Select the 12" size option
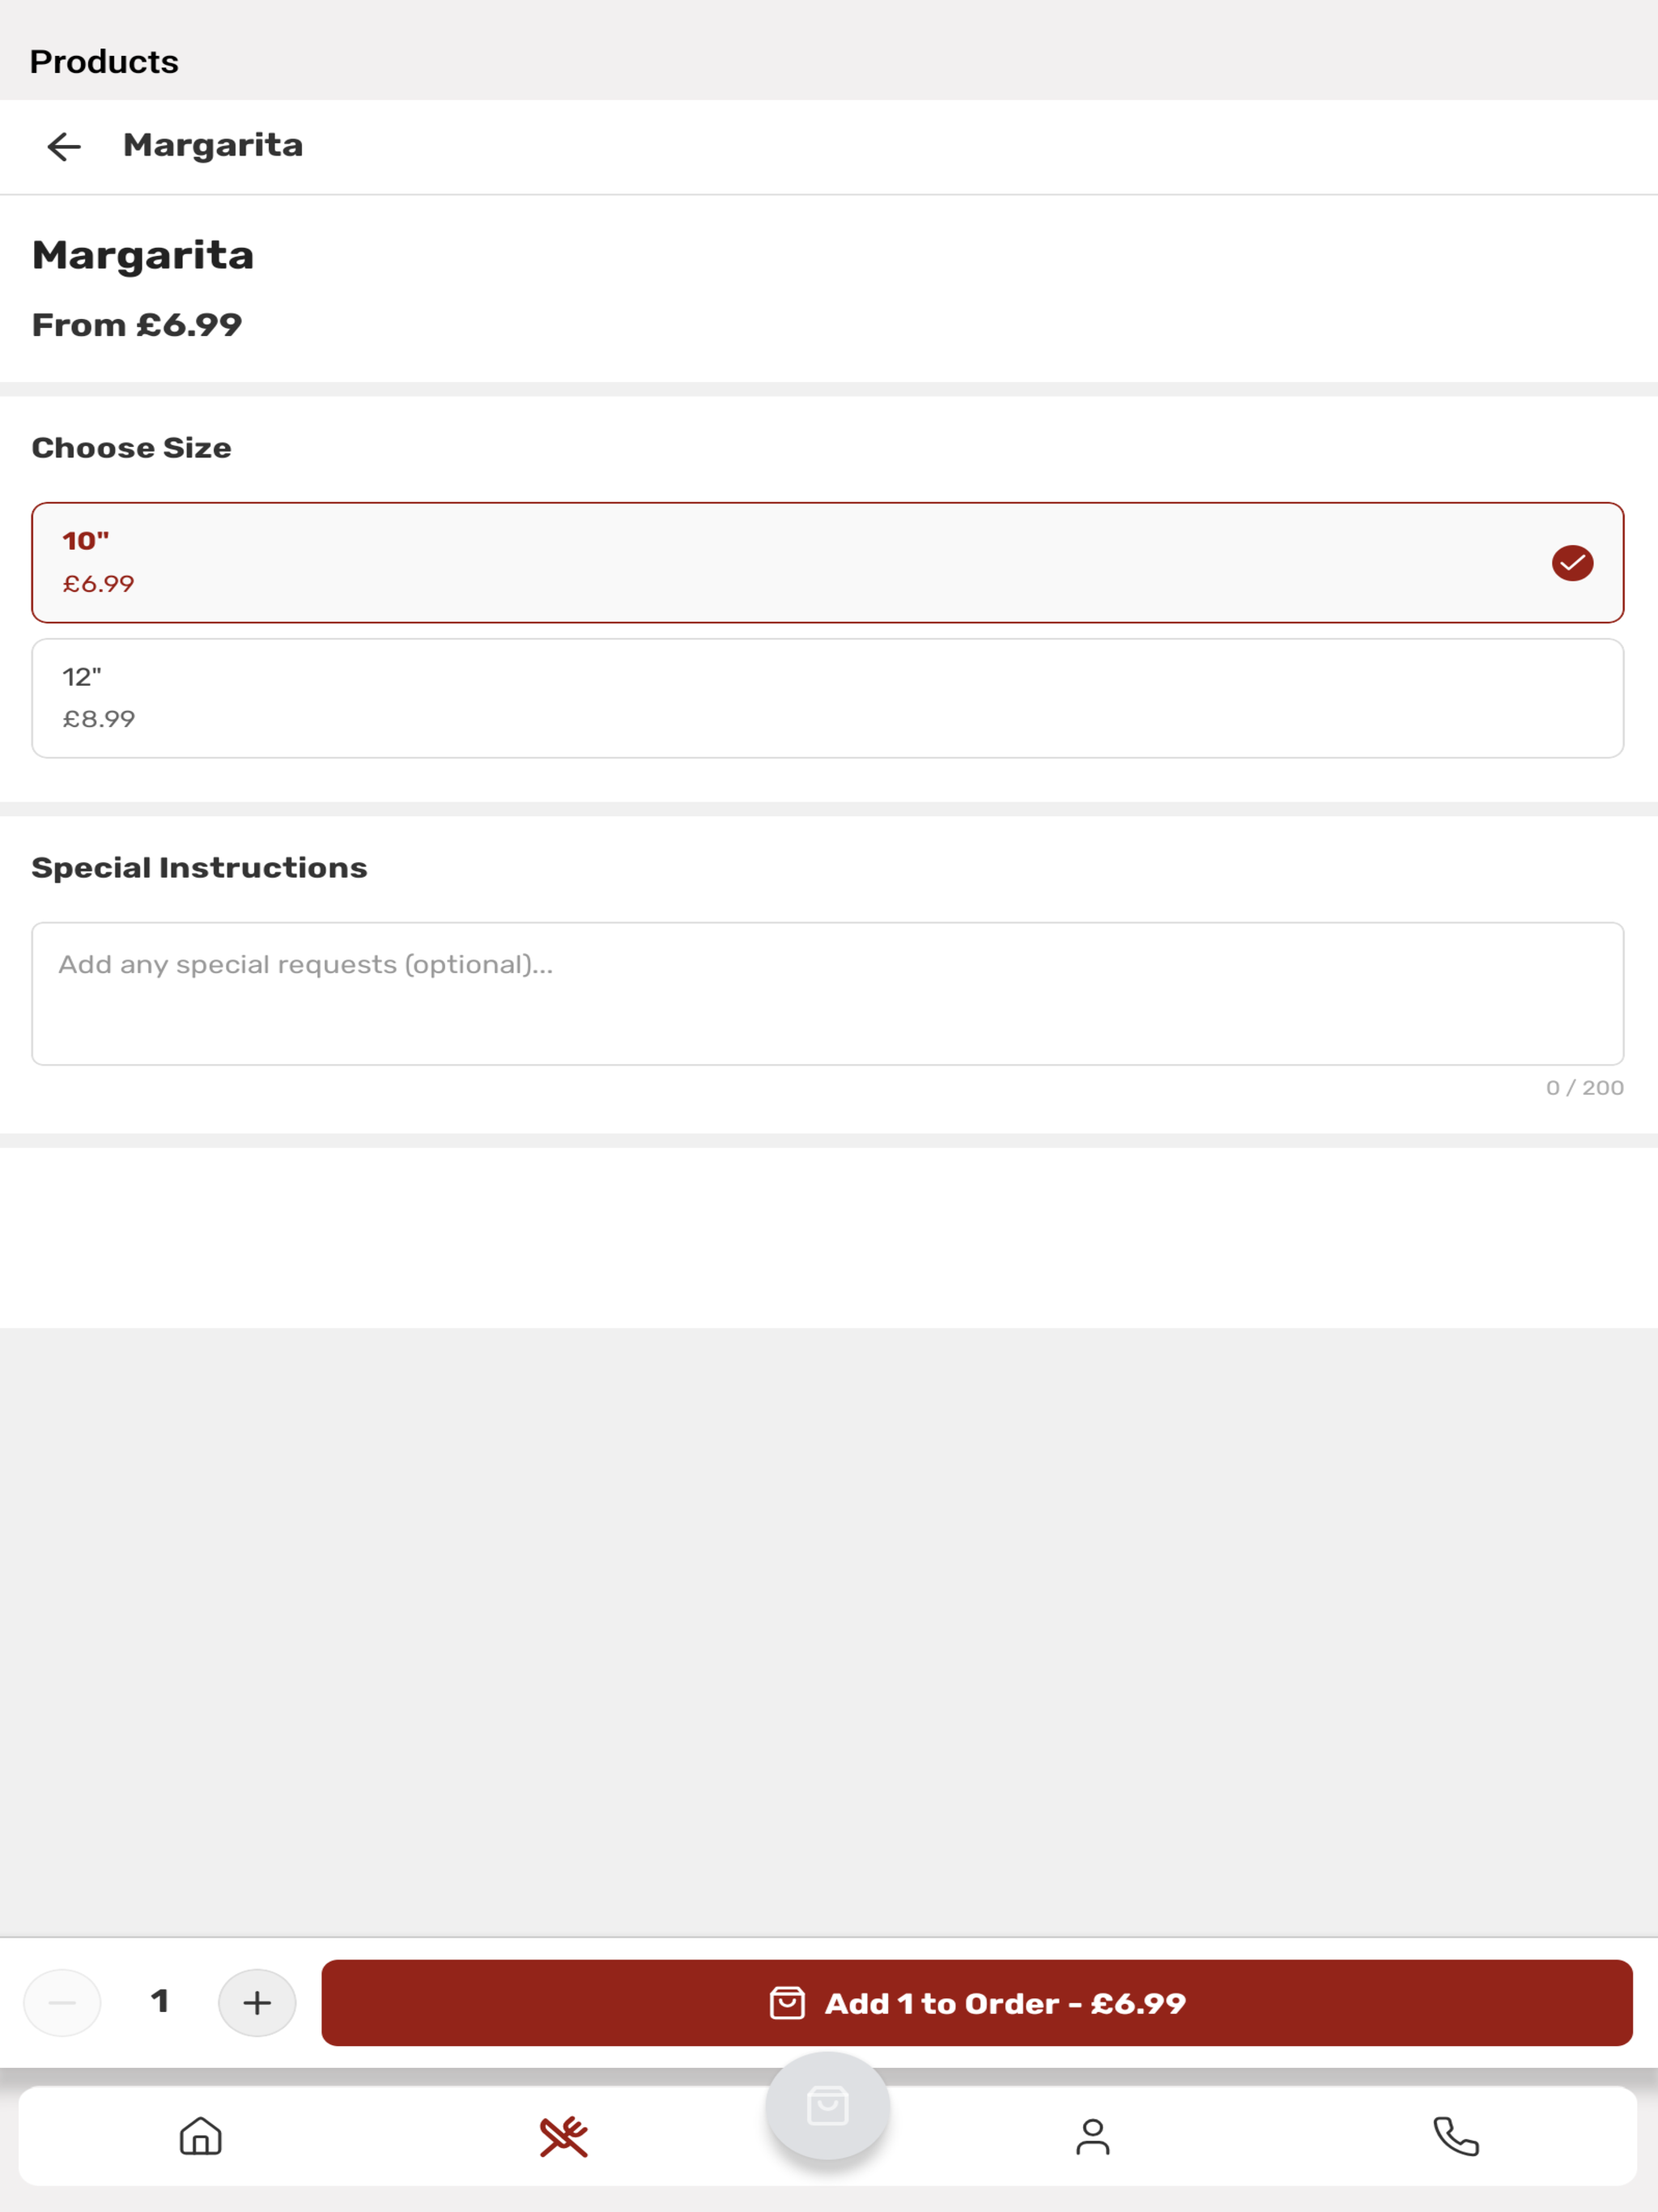The height and width of the screenshot is (2212, 1658). coord(828,698)
